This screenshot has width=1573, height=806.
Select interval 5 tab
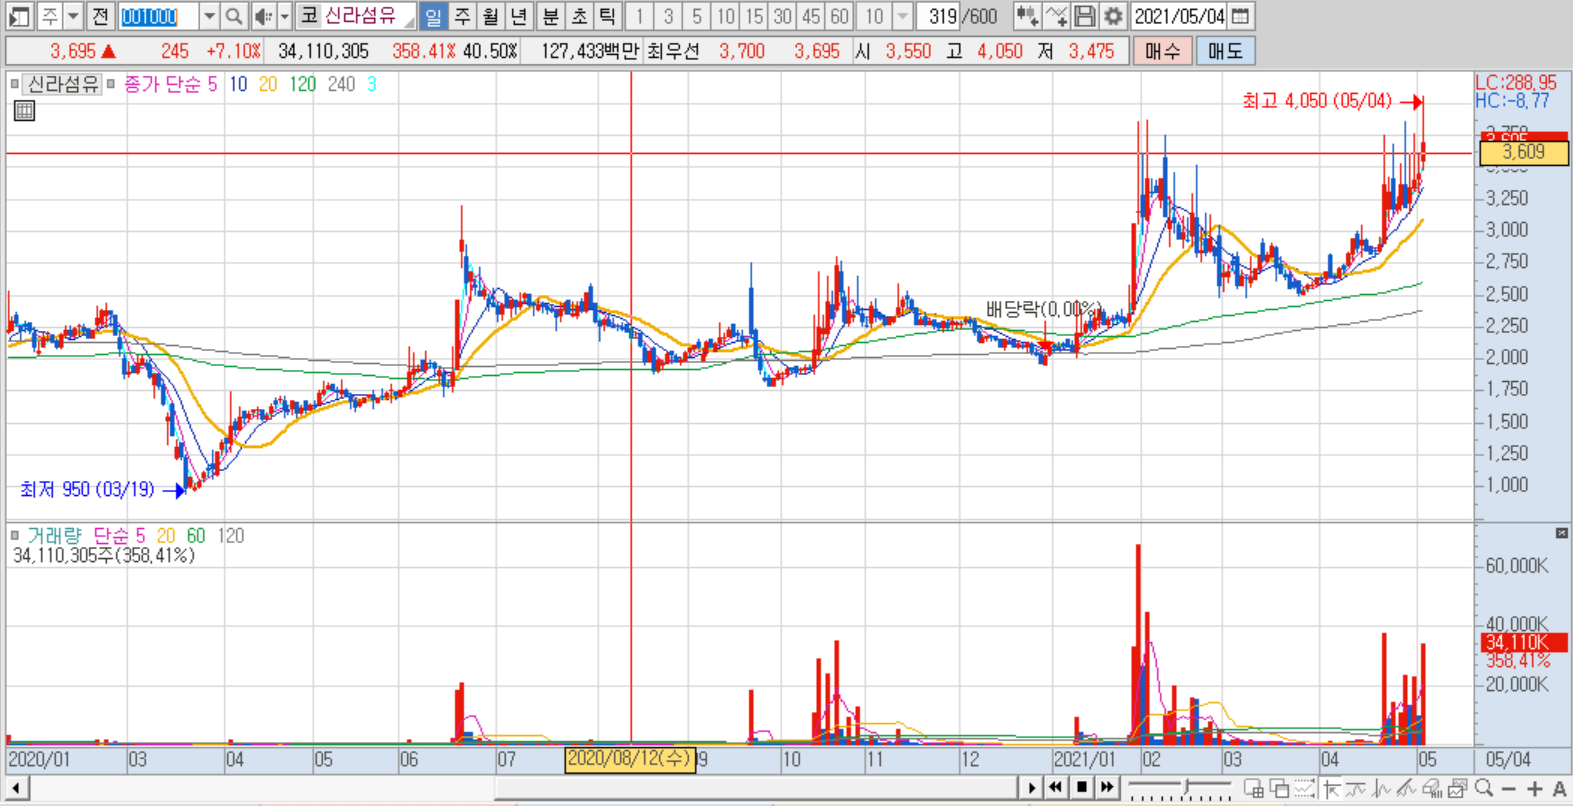[x=697, y=16]
